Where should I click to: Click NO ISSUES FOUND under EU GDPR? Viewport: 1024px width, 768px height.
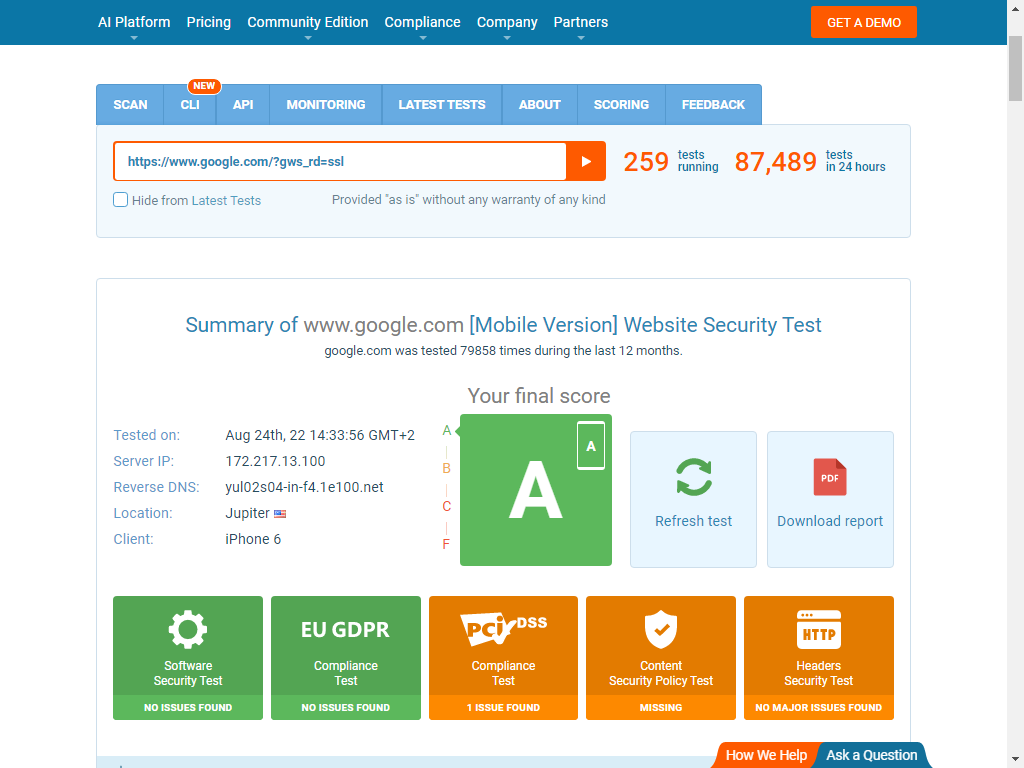tap(345, 707)
